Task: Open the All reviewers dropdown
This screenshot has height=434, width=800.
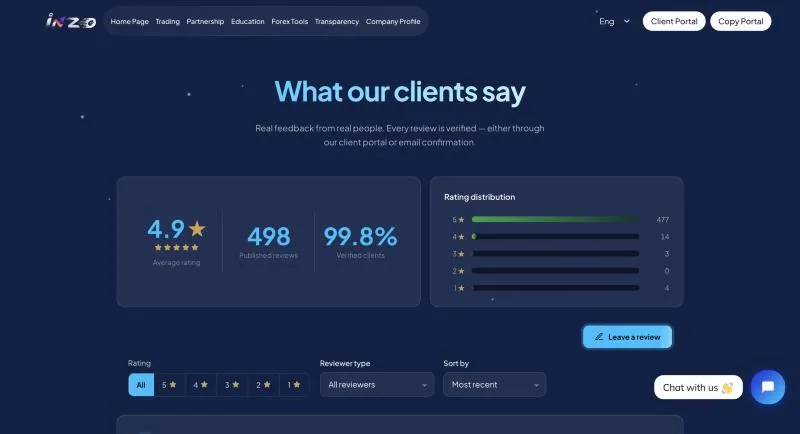Action: (x=377, y=385)
